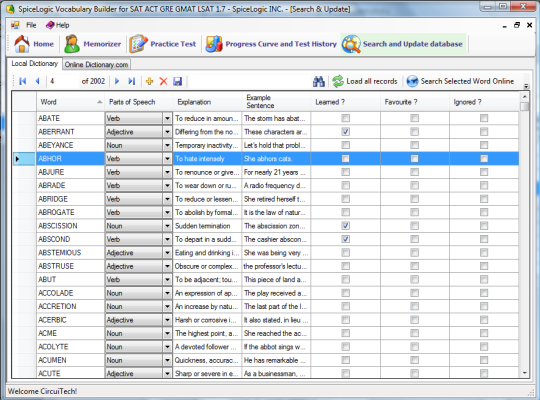540x400 pixels.
Task: Click the vertical scrollbar thumb
Action: tap(525, 106)
